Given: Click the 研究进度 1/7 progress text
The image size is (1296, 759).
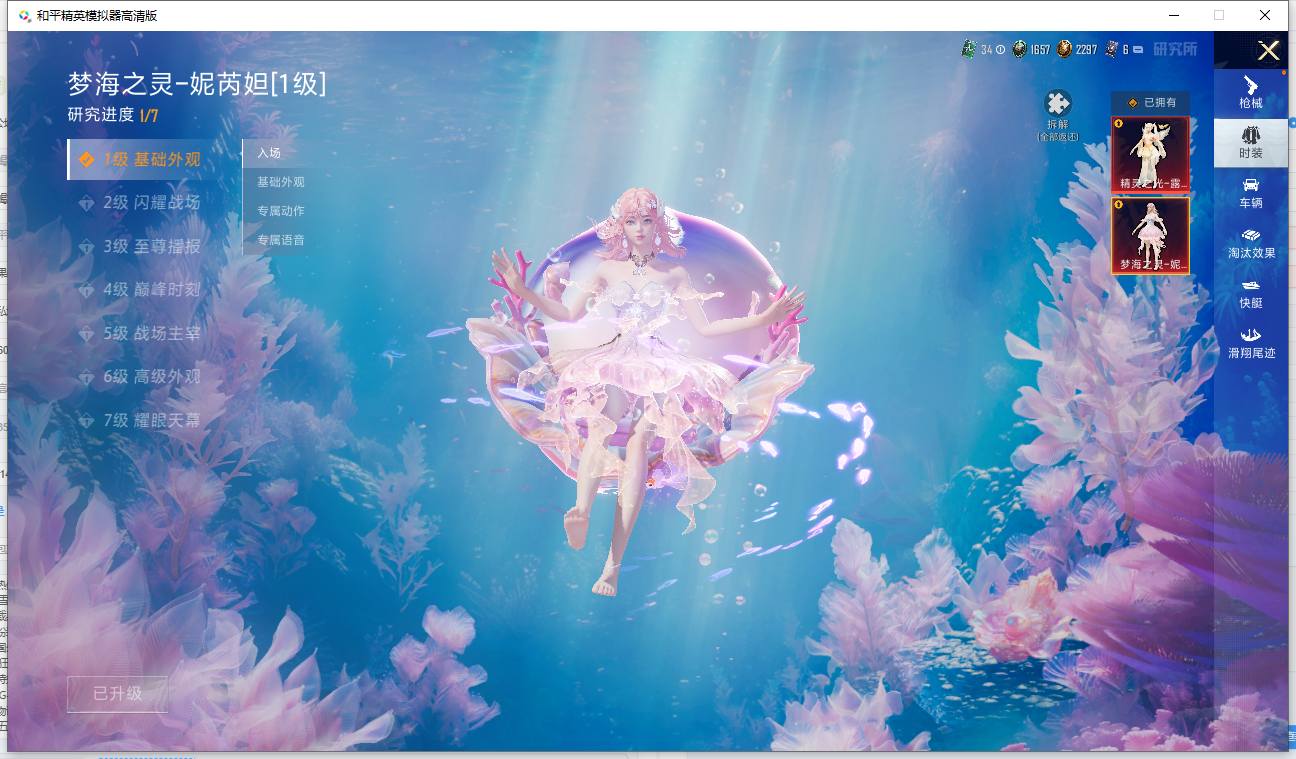Looking at the screenshot, I should [x=113, y=115].
